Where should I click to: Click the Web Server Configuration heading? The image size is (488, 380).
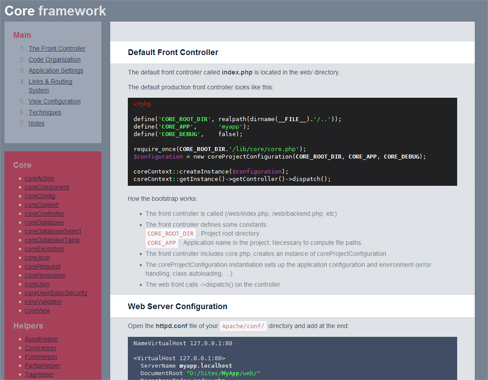point(177,306)
